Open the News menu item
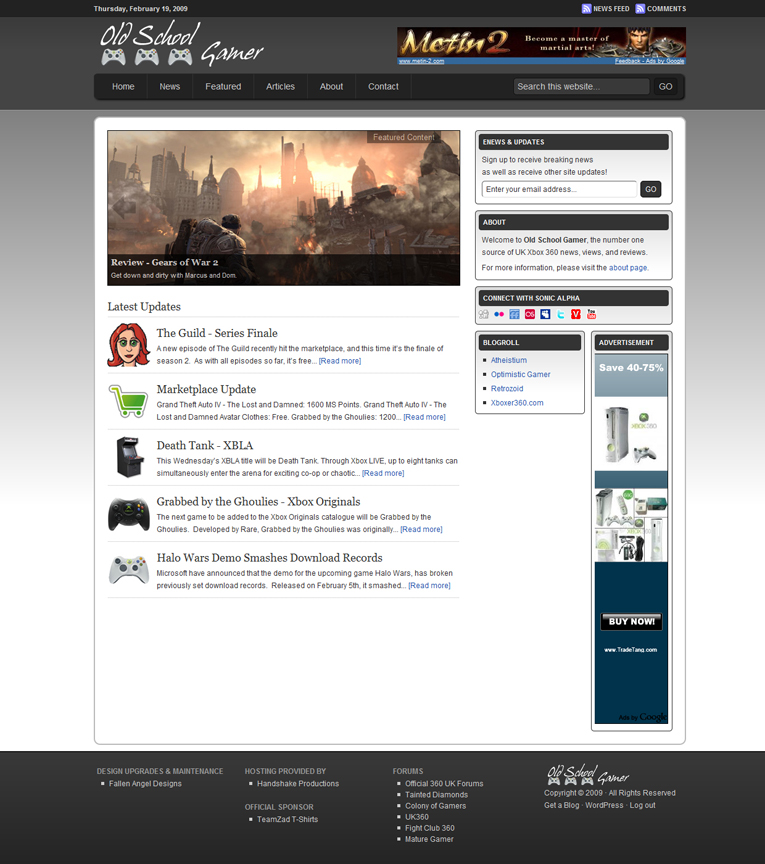The height and width of the screenshot is (864, 765). (x=170, y=87)
